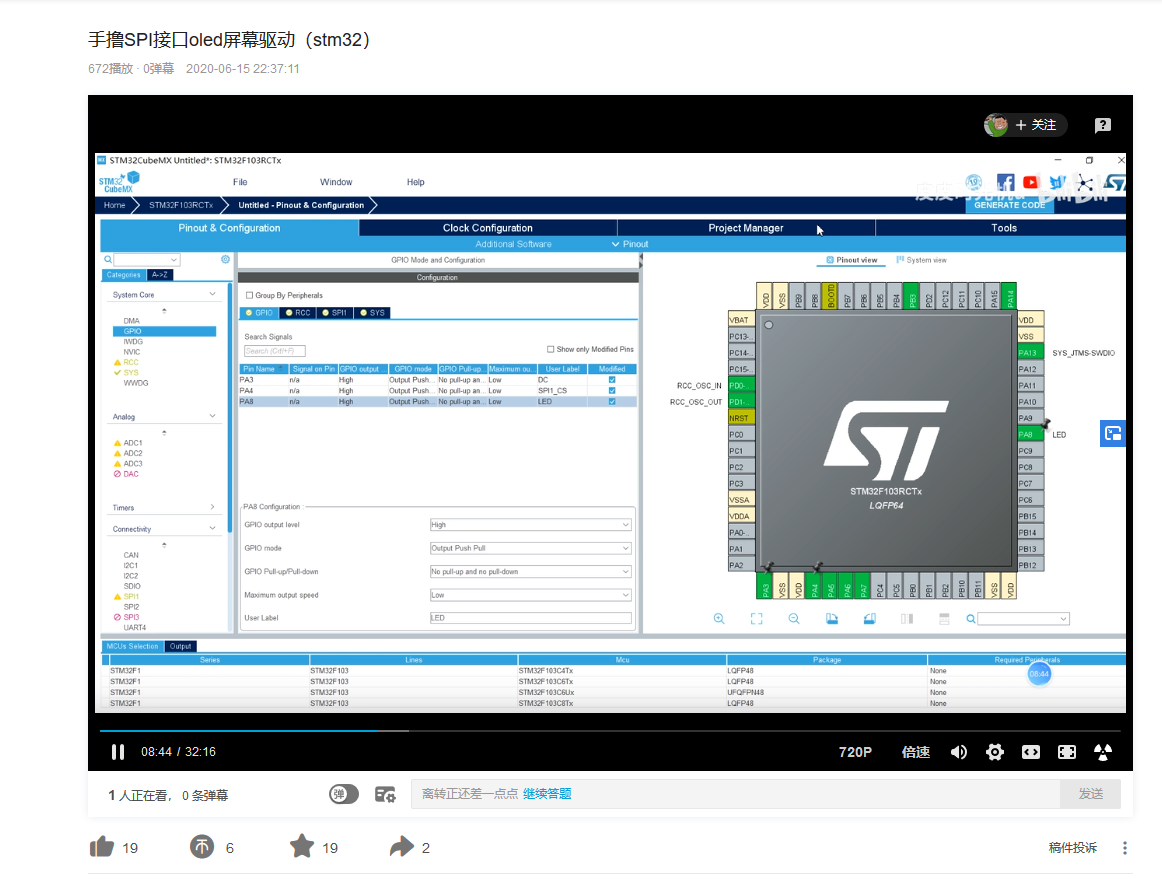Open the left panel settings gear icon
The width and height of the screenshot is (1162, 879).
225,259
